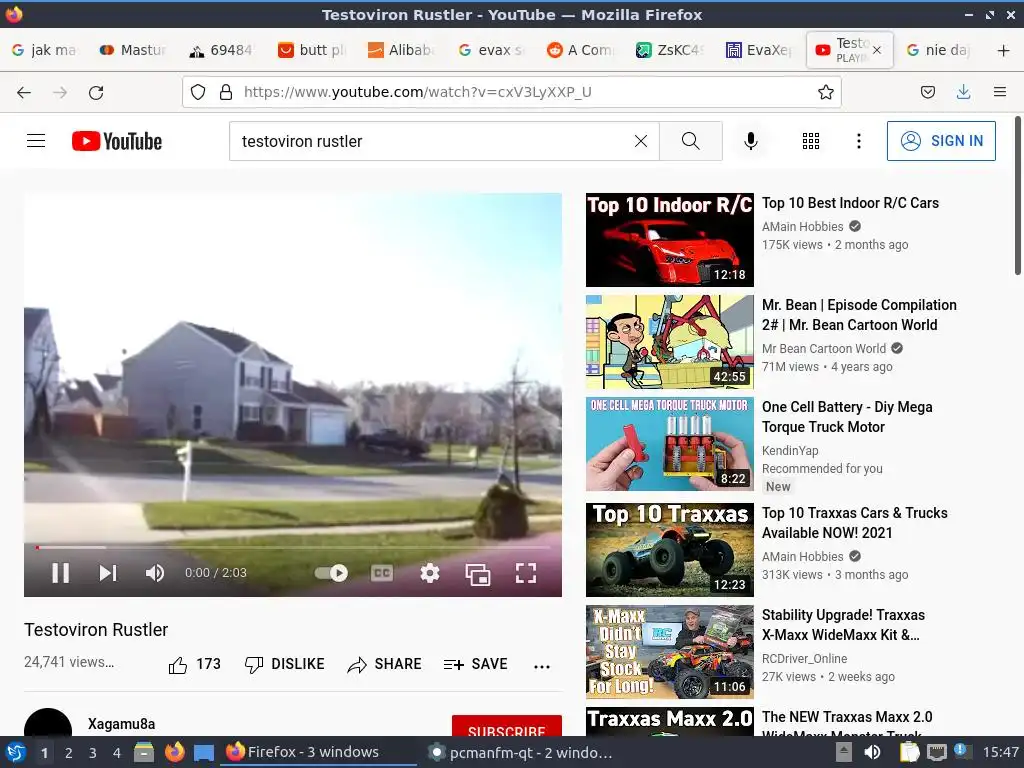Open One Cell Battery Diy video thumbnail
This screenshot has height=768, width=1024.
[x=669, y=444]
